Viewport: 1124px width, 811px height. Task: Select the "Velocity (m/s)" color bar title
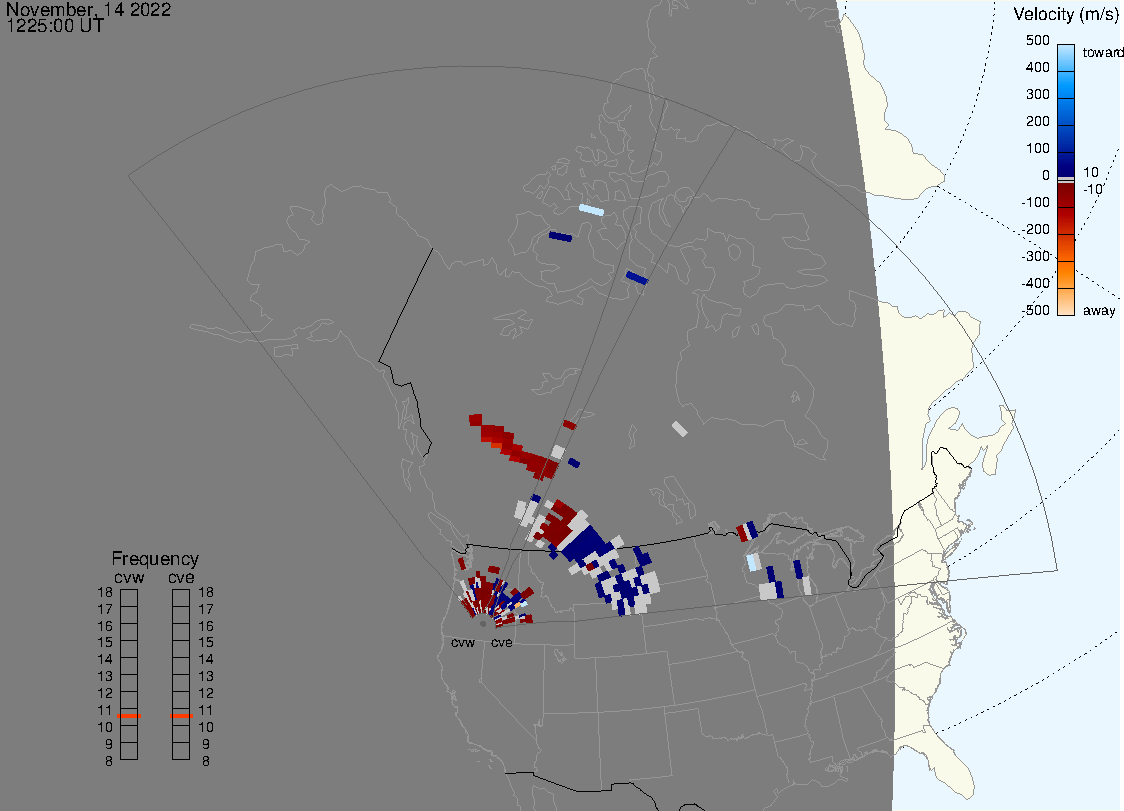point(1065,14)
